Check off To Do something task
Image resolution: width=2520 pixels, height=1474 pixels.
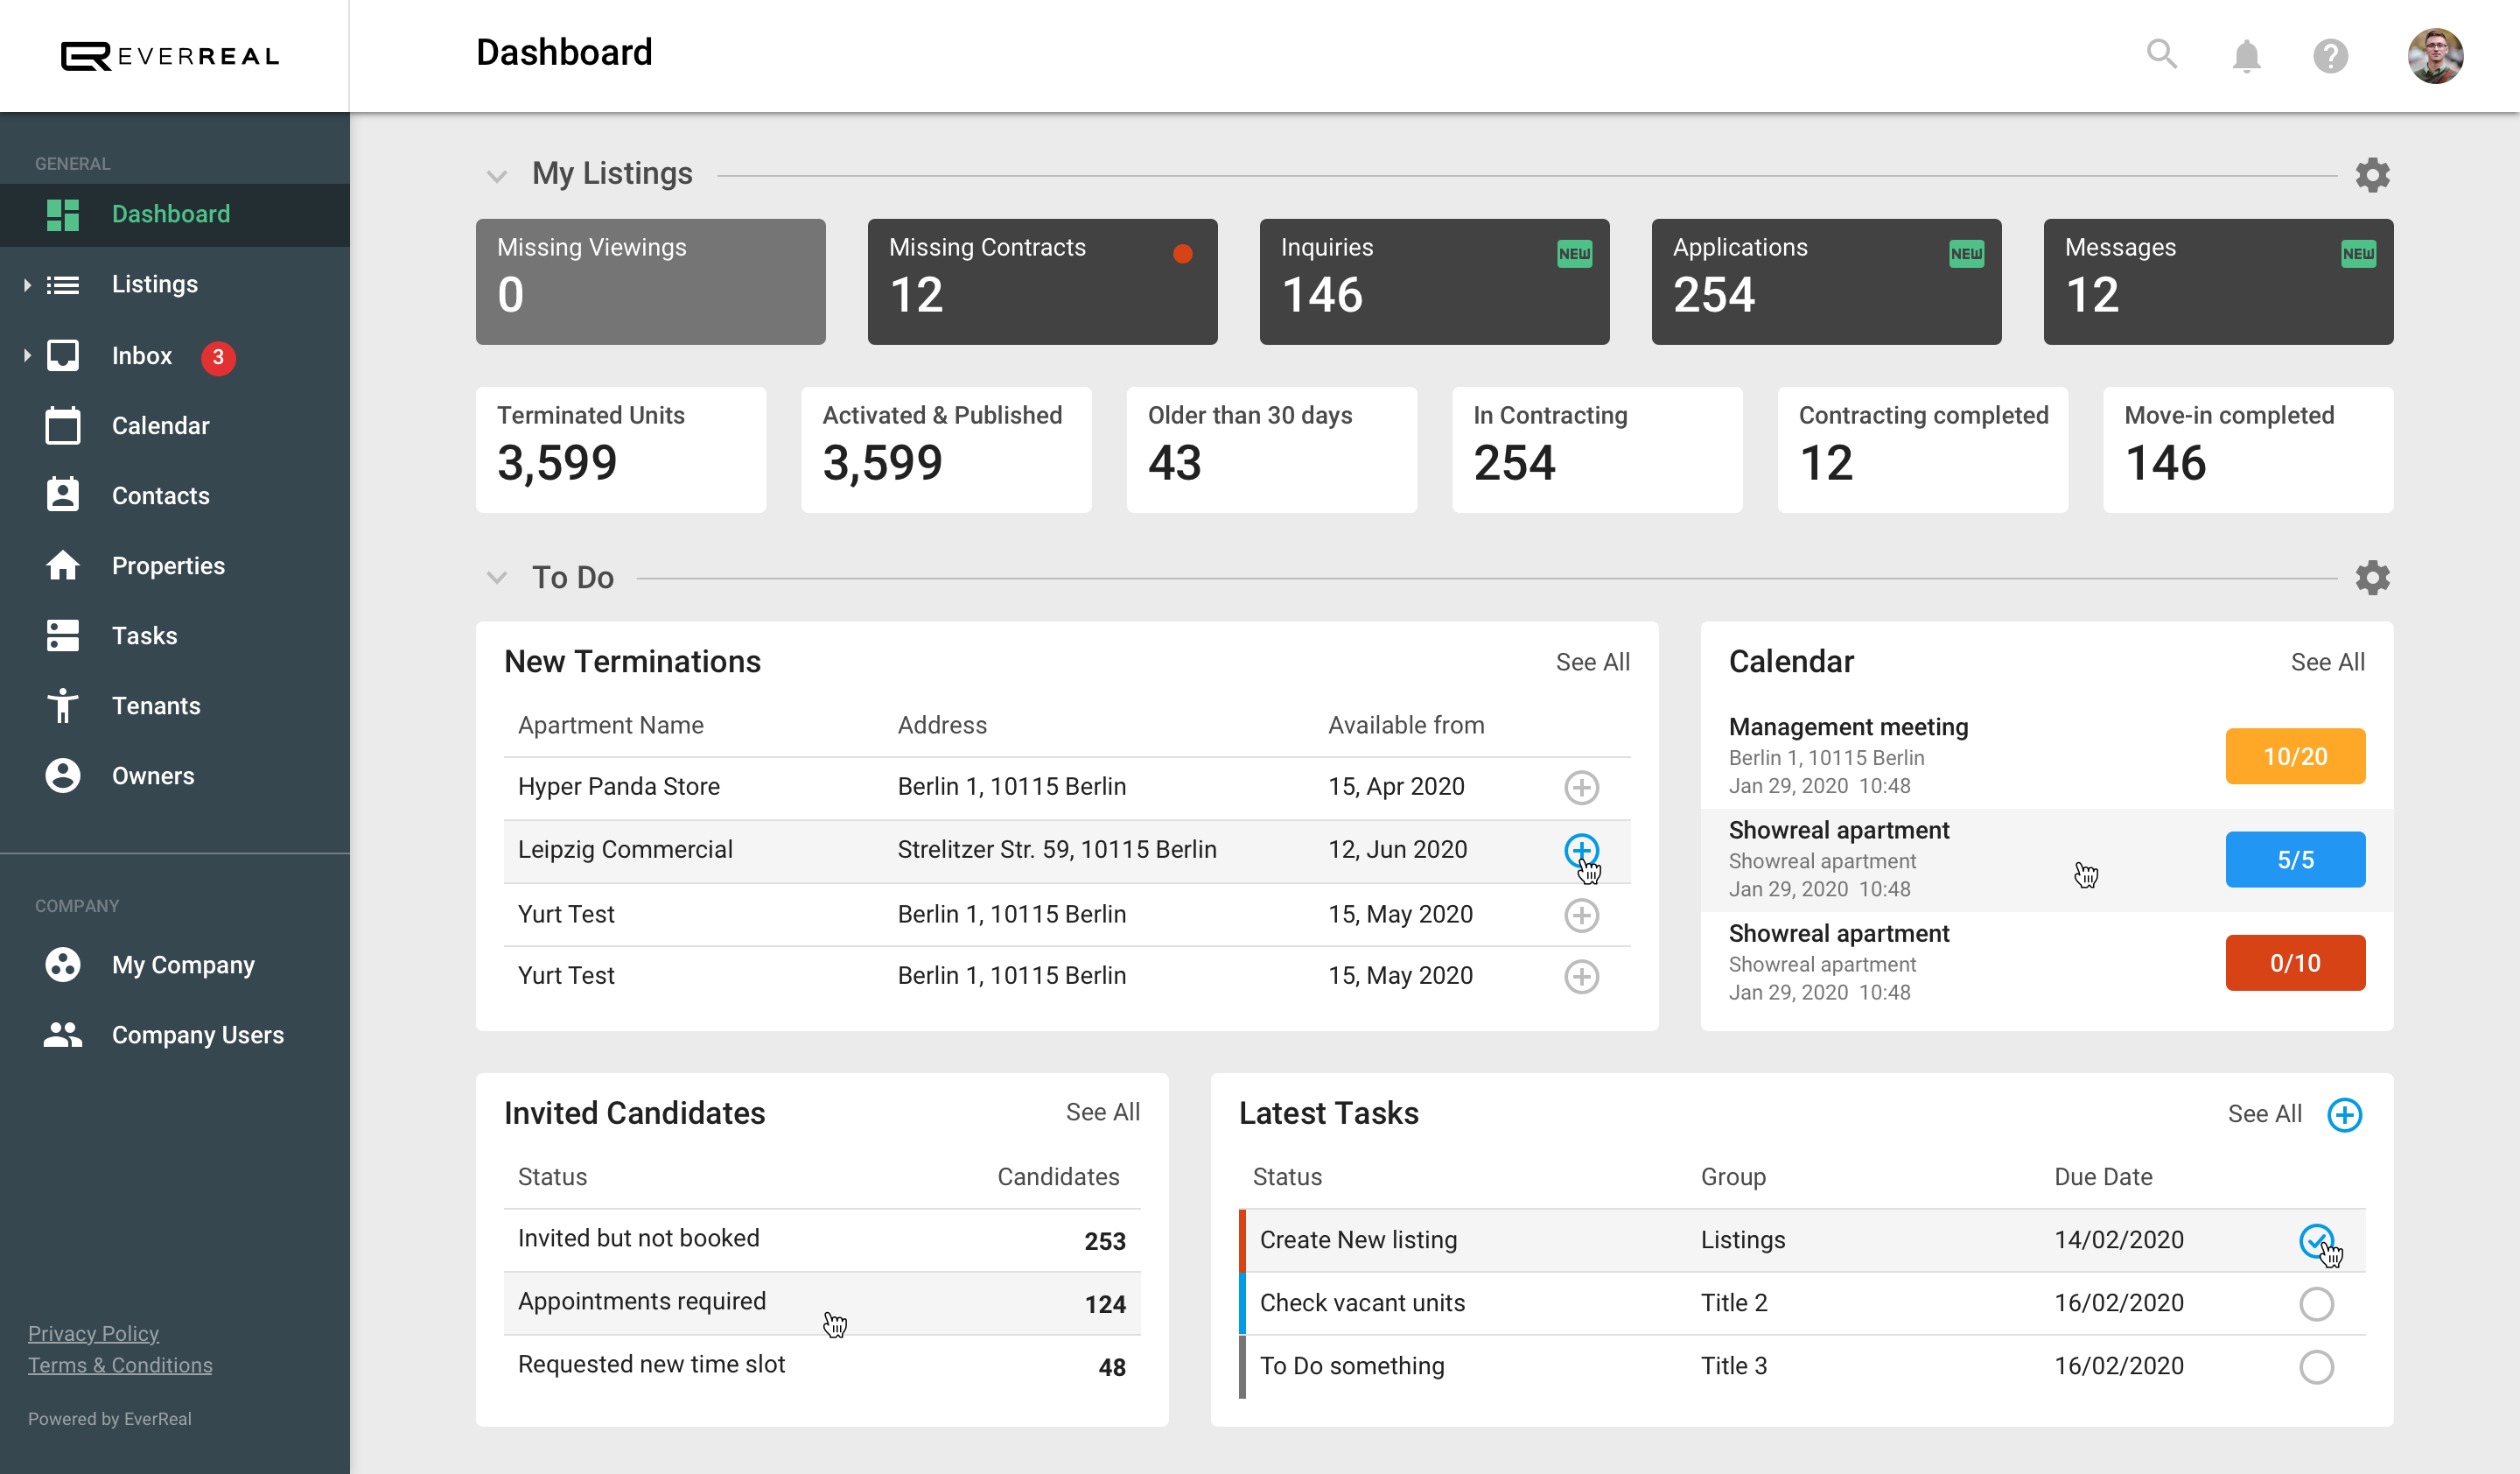tap(2315, 1366)
